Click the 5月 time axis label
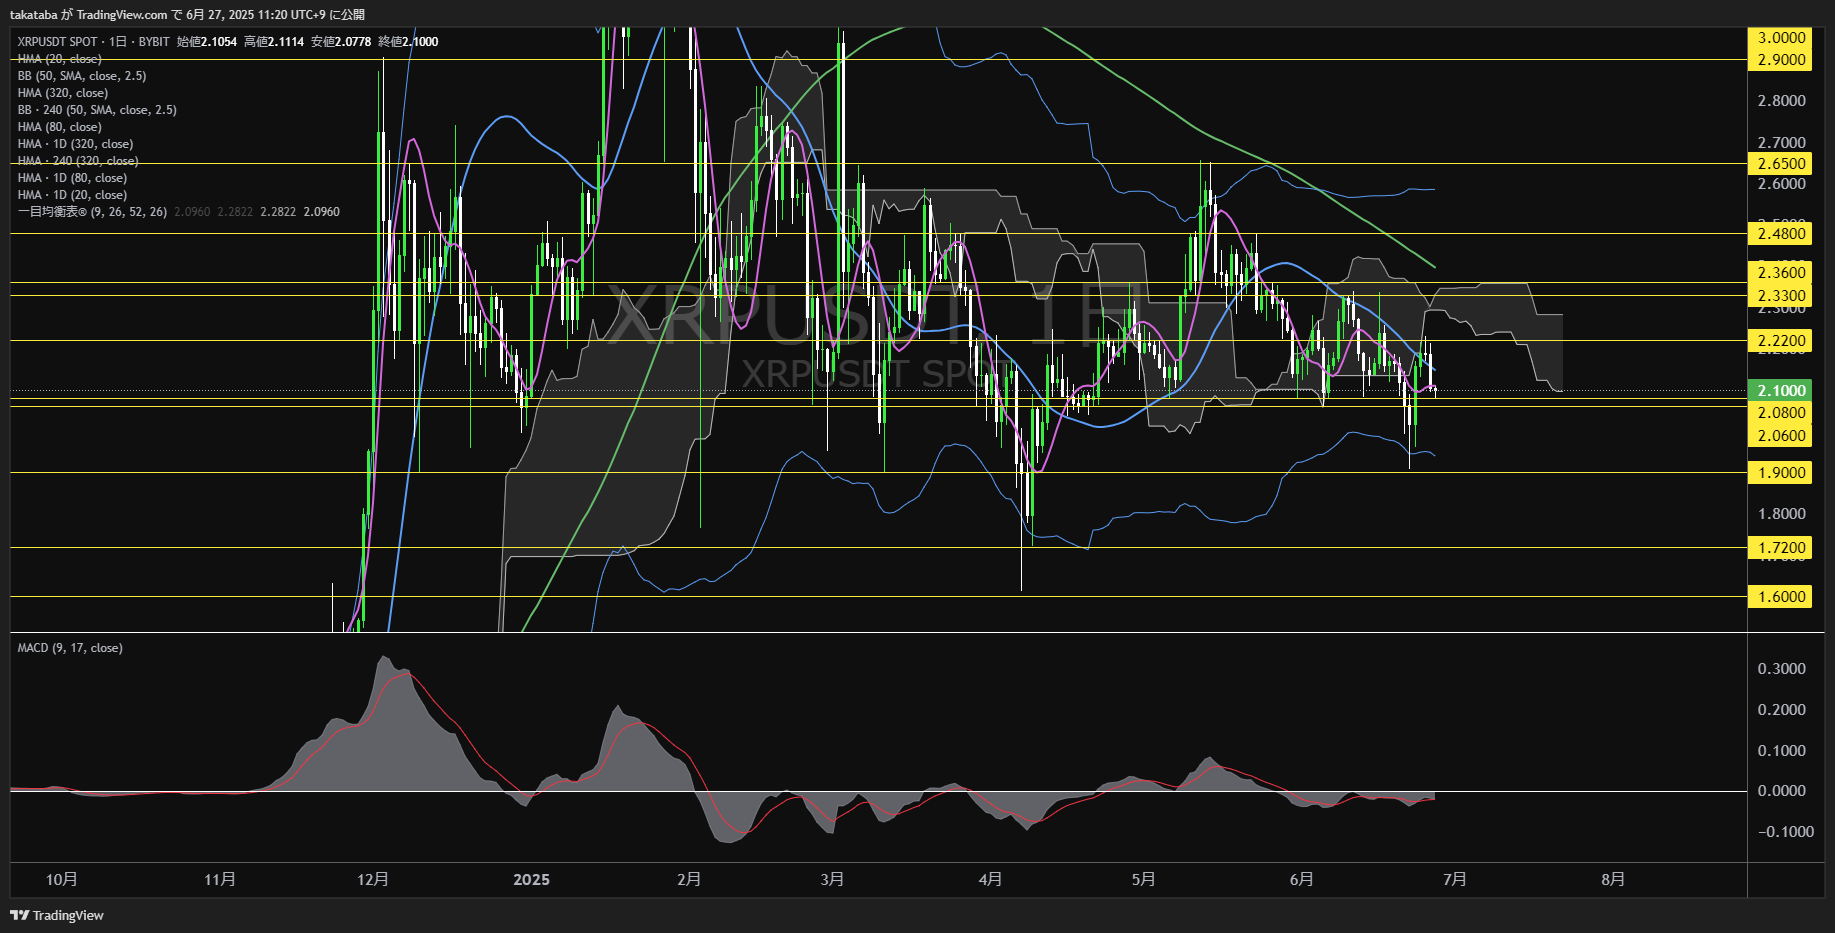Viewport: 1835px width, 933px height. [x=1143, y=879]
